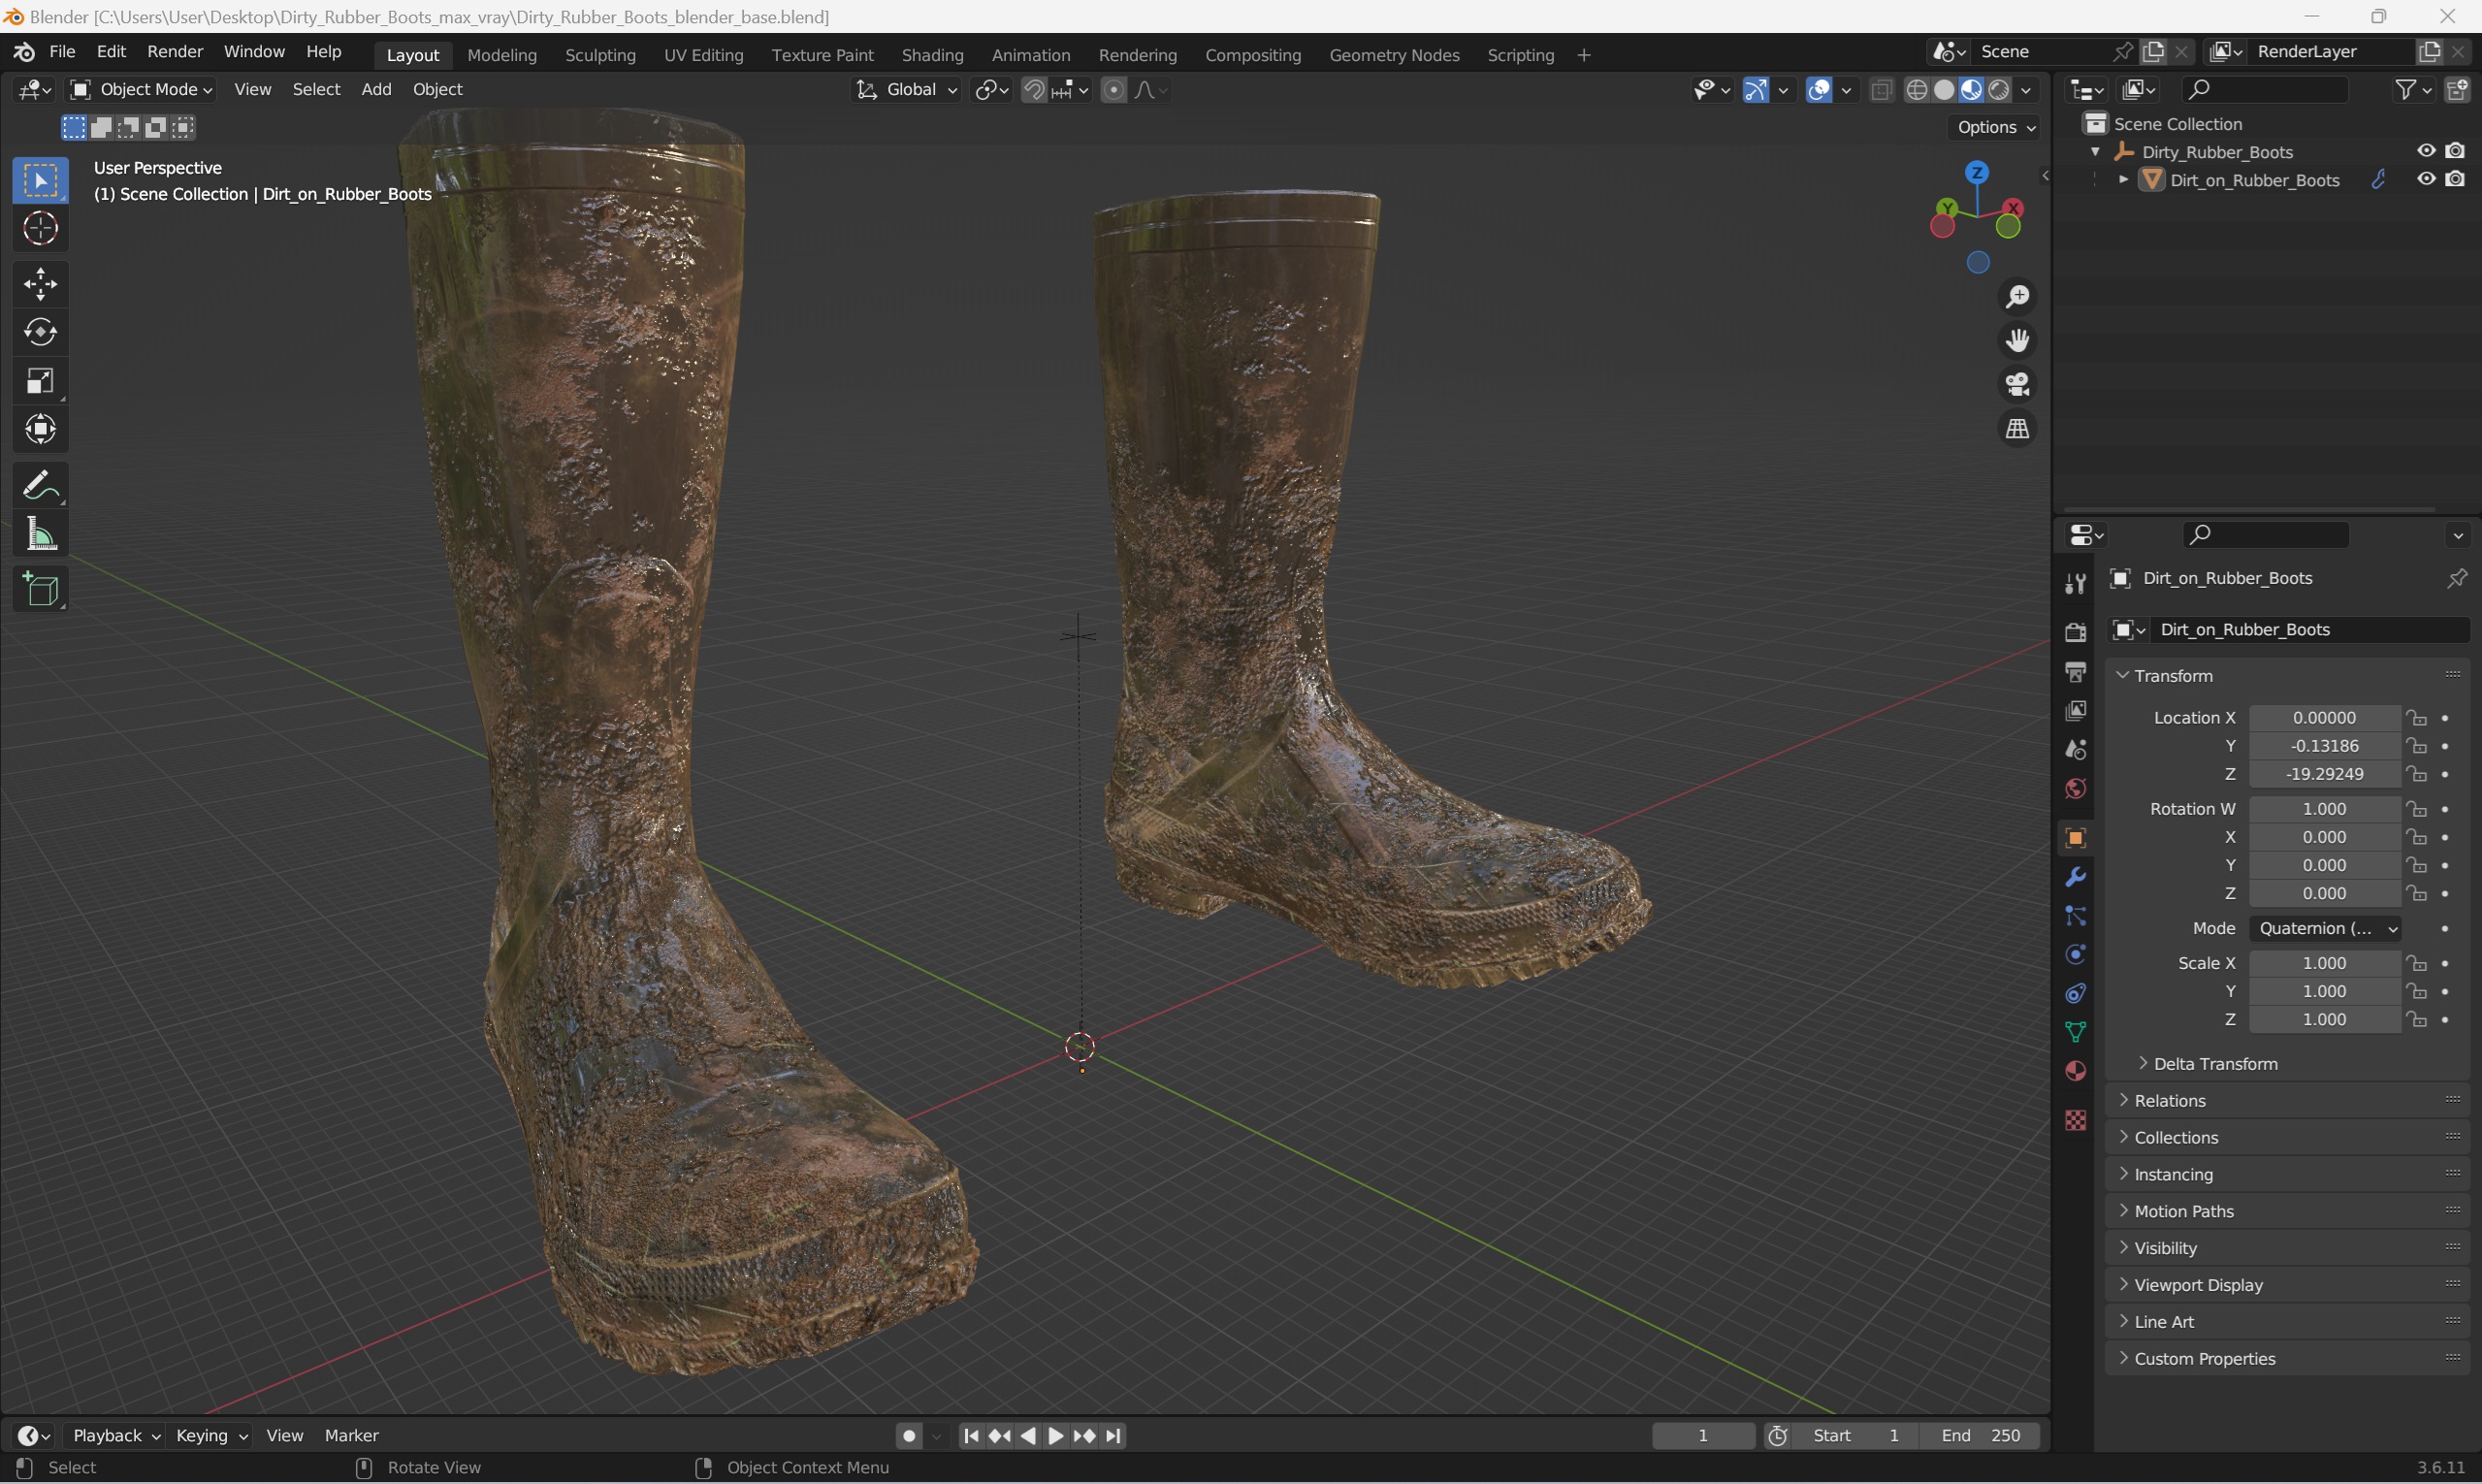Open the Render menu
This screenshot has height=1484, width=2482.
175,52
